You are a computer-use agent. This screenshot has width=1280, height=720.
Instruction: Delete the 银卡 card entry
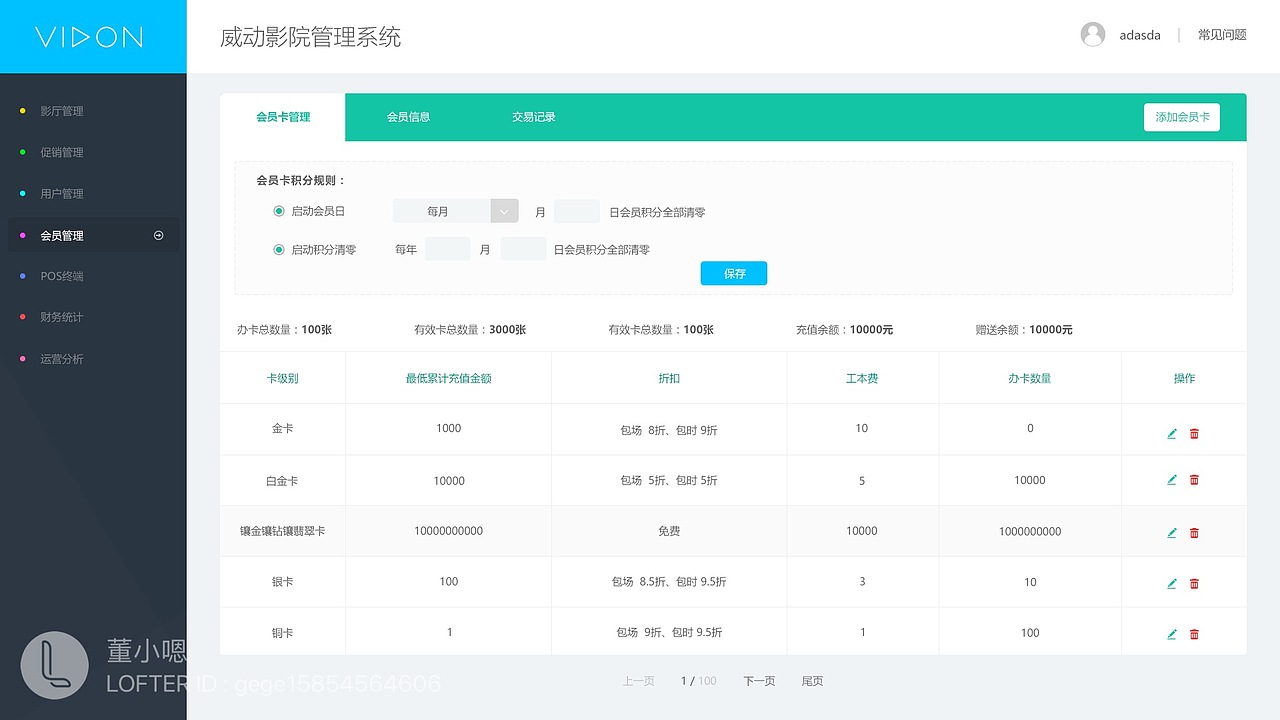[x=1194, y=582]
